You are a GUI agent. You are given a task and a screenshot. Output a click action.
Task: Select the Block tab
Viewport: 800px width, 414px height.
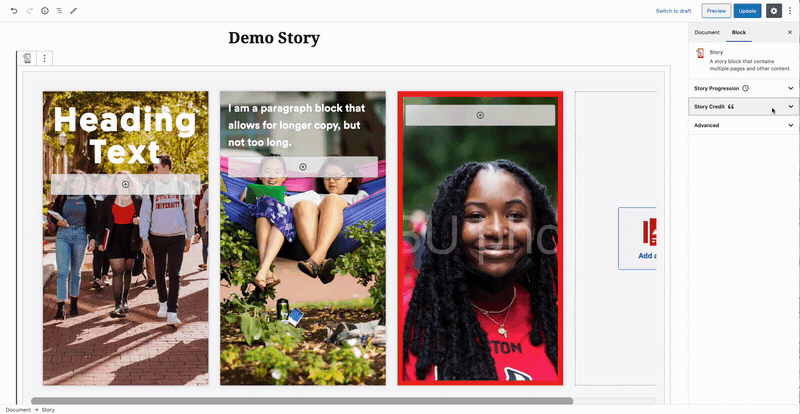[x=739, y=32]
